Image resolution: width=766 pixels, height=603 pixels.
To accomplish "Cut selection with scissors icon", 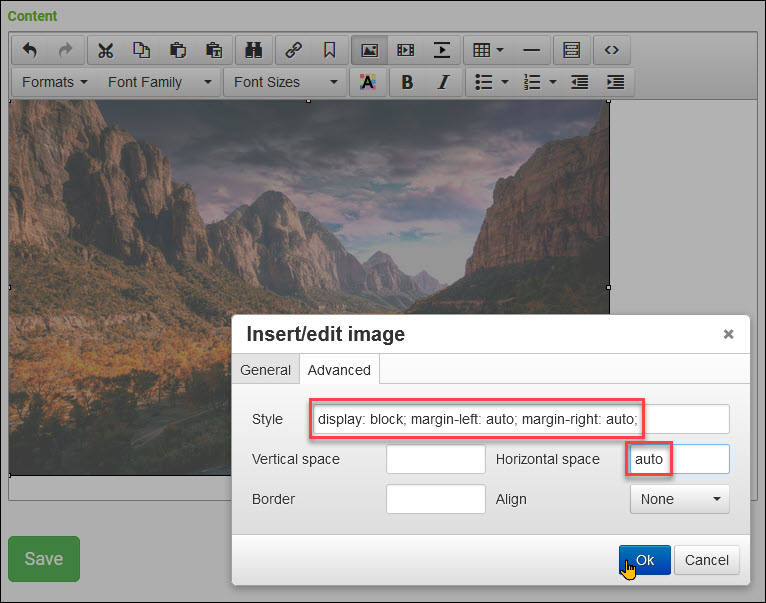I will click(x=106, y=50).
